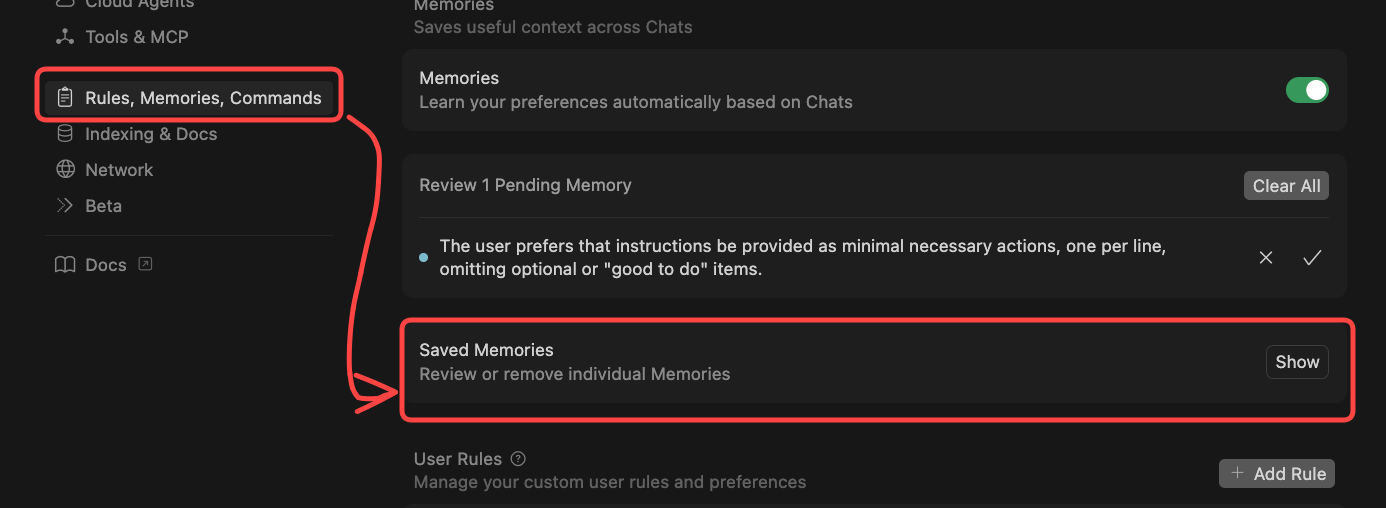This screenshot has height=508, width=1386.
Task: Click the Docs book icon
Action: coord(65,265)
